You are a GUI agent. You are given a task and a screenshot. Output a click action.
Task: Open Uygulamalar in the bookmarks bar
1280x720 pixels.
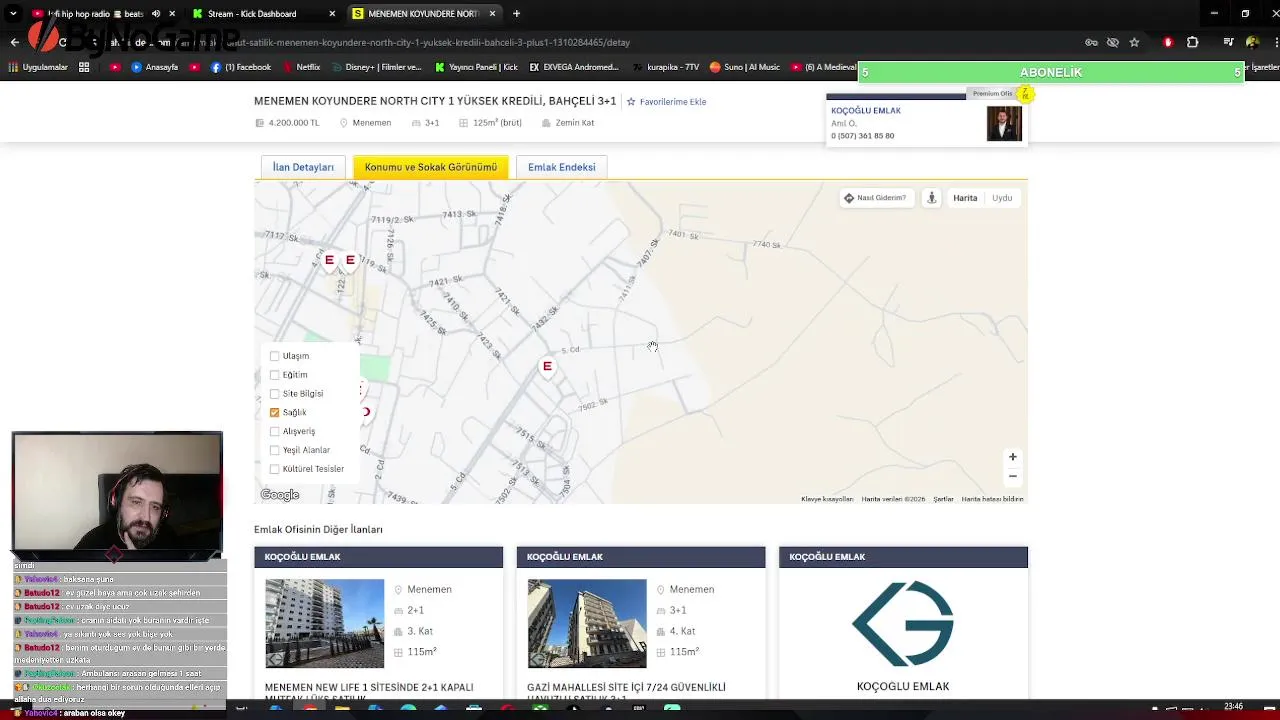tap(38, 67)
